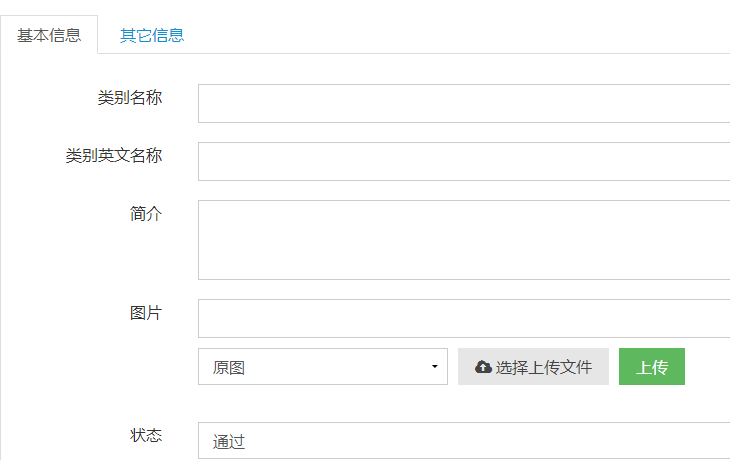Click the 状态 label

[x=146, y=435]
